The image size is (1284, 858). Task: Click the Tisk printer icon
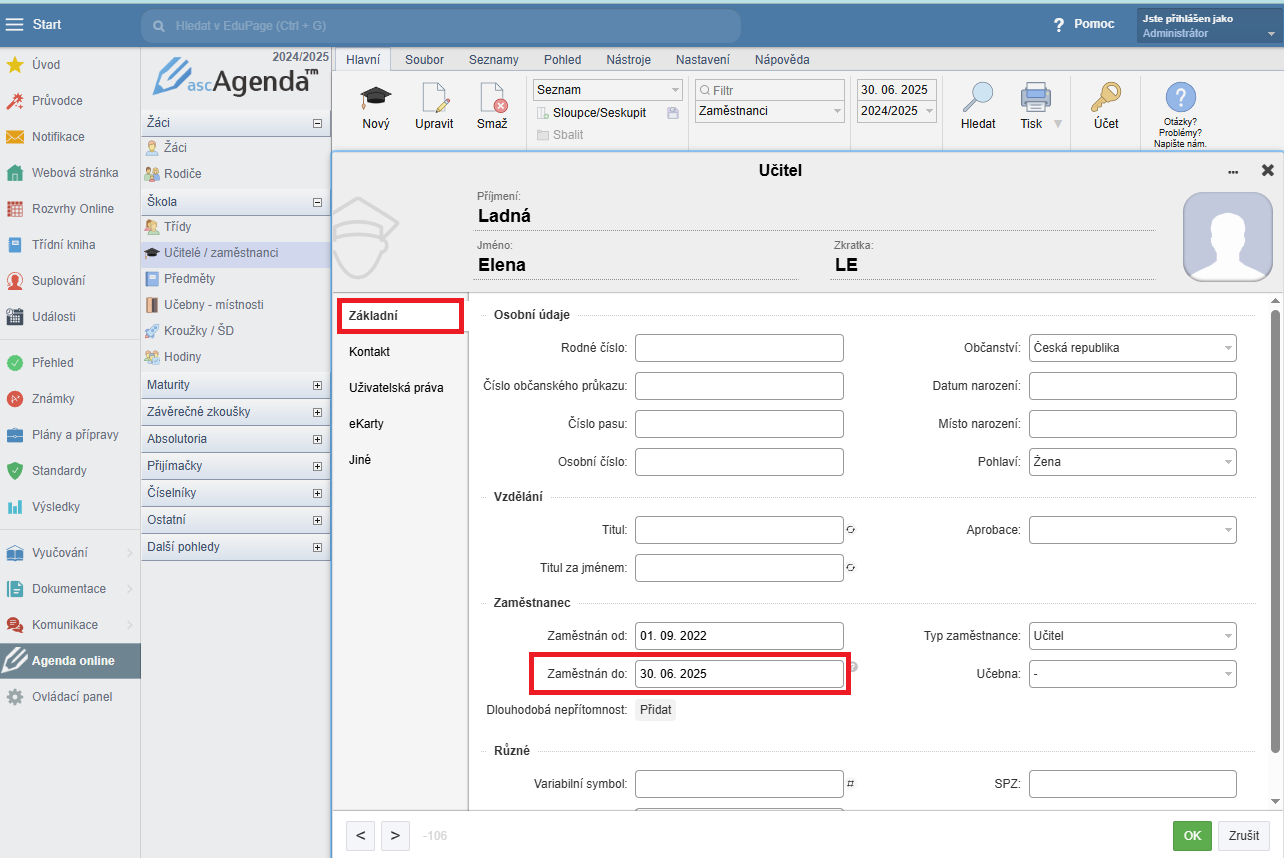(x=1035, y=97)
